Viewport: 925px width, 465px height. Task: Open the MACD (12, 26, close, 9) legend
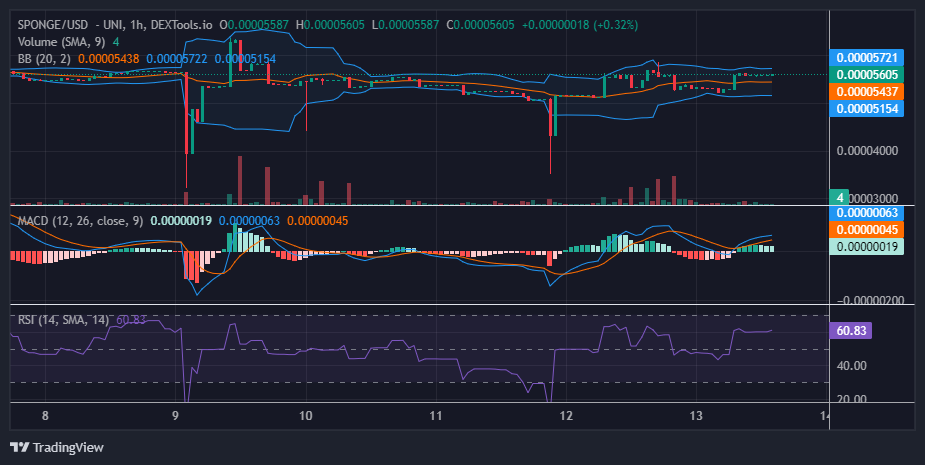[80, 221]
